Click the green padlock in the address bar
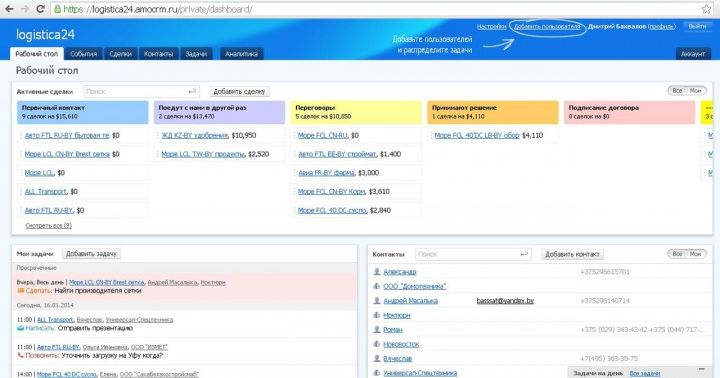720x378 pixels. coord(57,9)
